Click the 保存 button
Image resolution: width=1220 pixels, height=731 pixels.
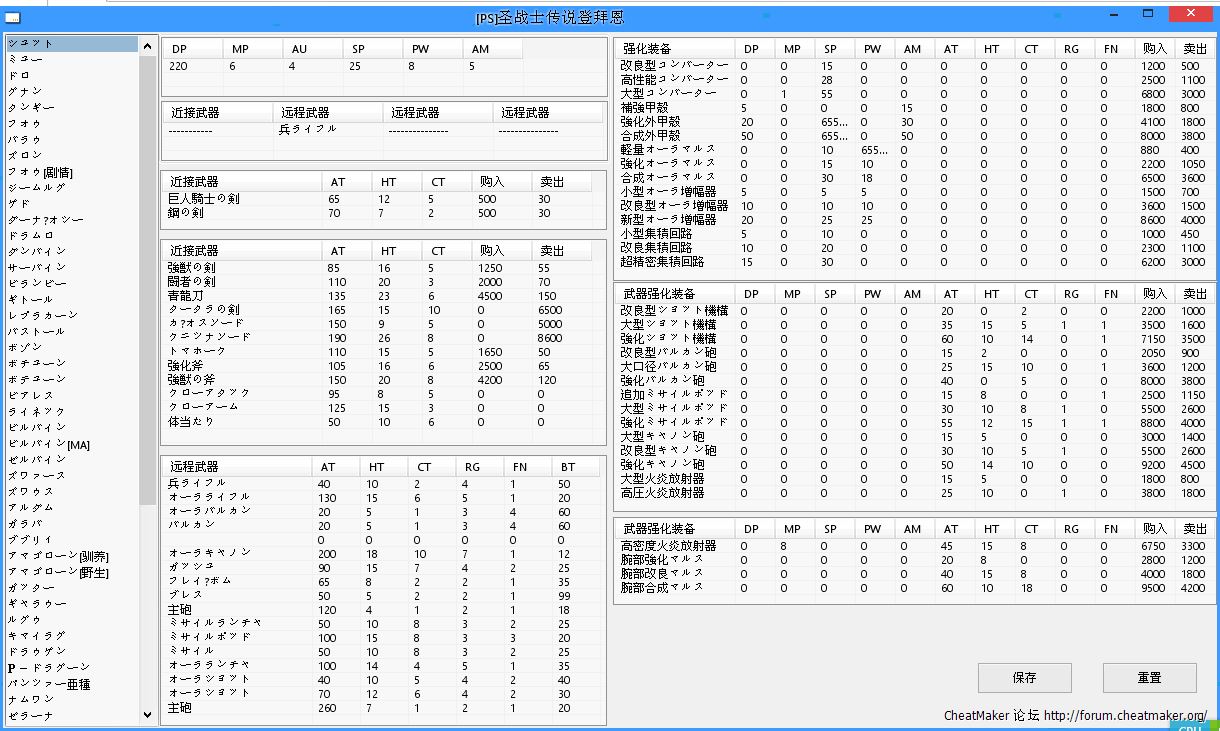tap(1024, 677)
